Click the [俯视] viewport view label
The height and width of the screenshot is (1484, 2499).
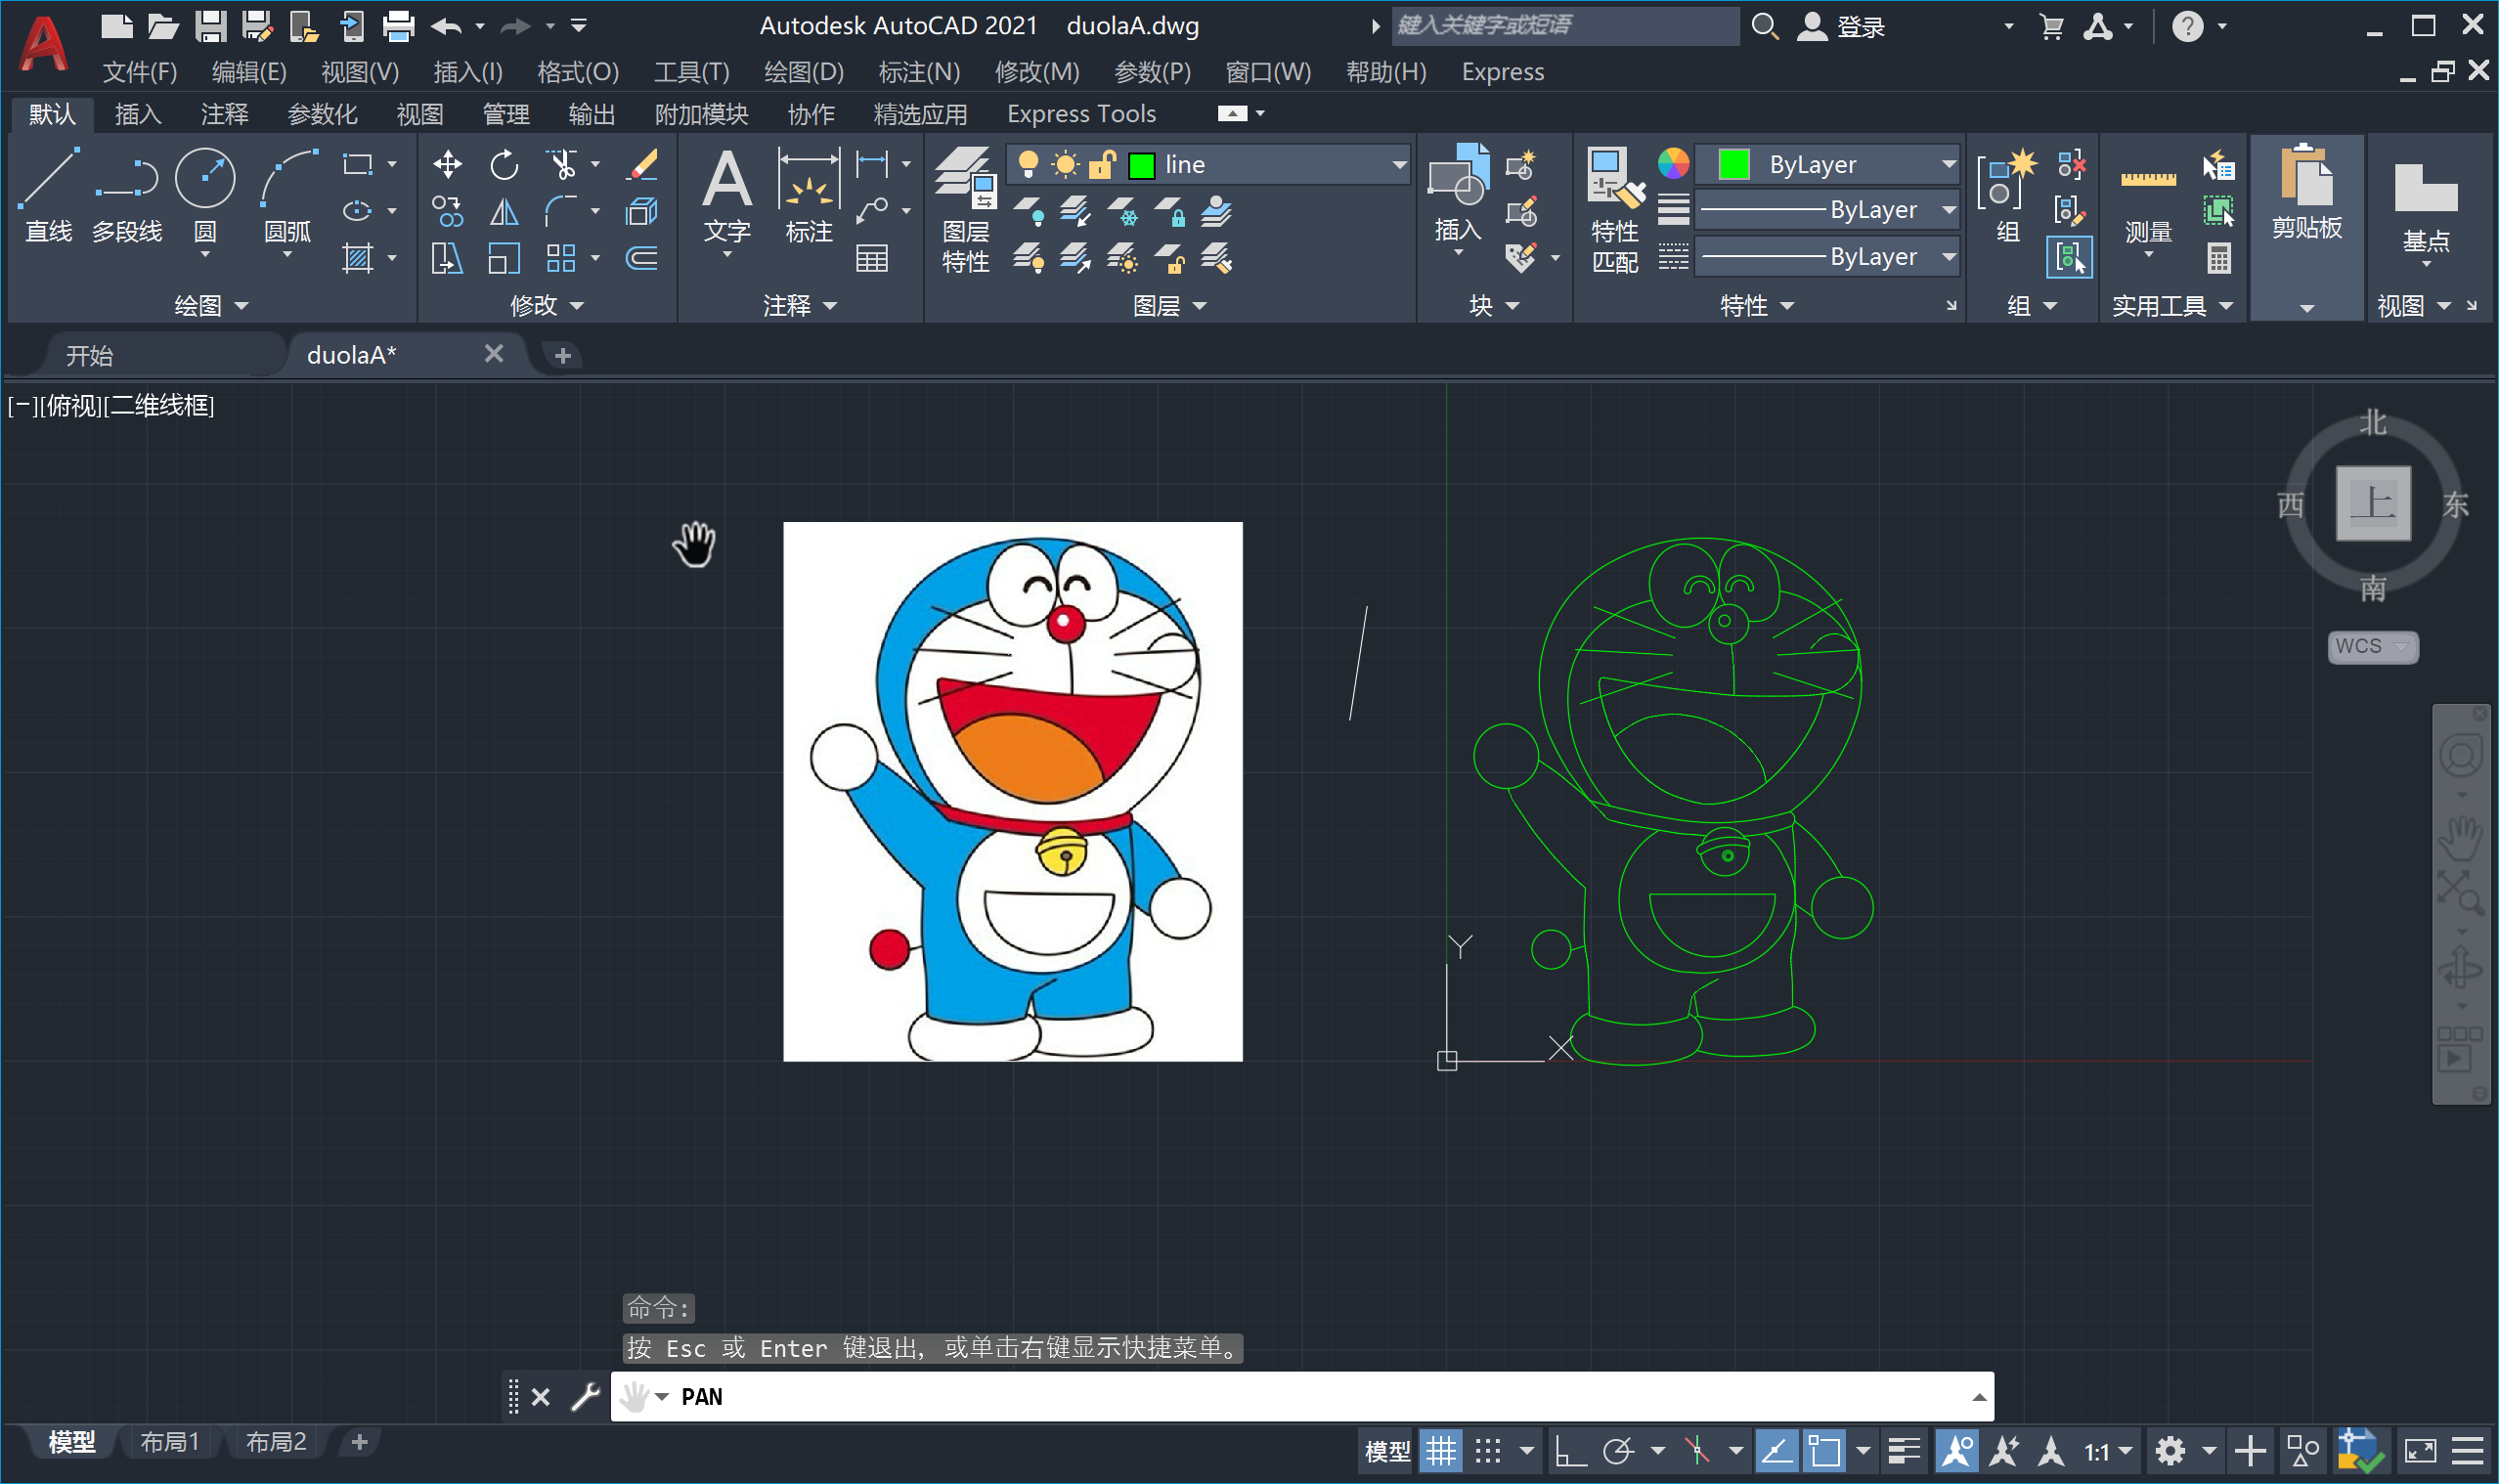point(72,405)
